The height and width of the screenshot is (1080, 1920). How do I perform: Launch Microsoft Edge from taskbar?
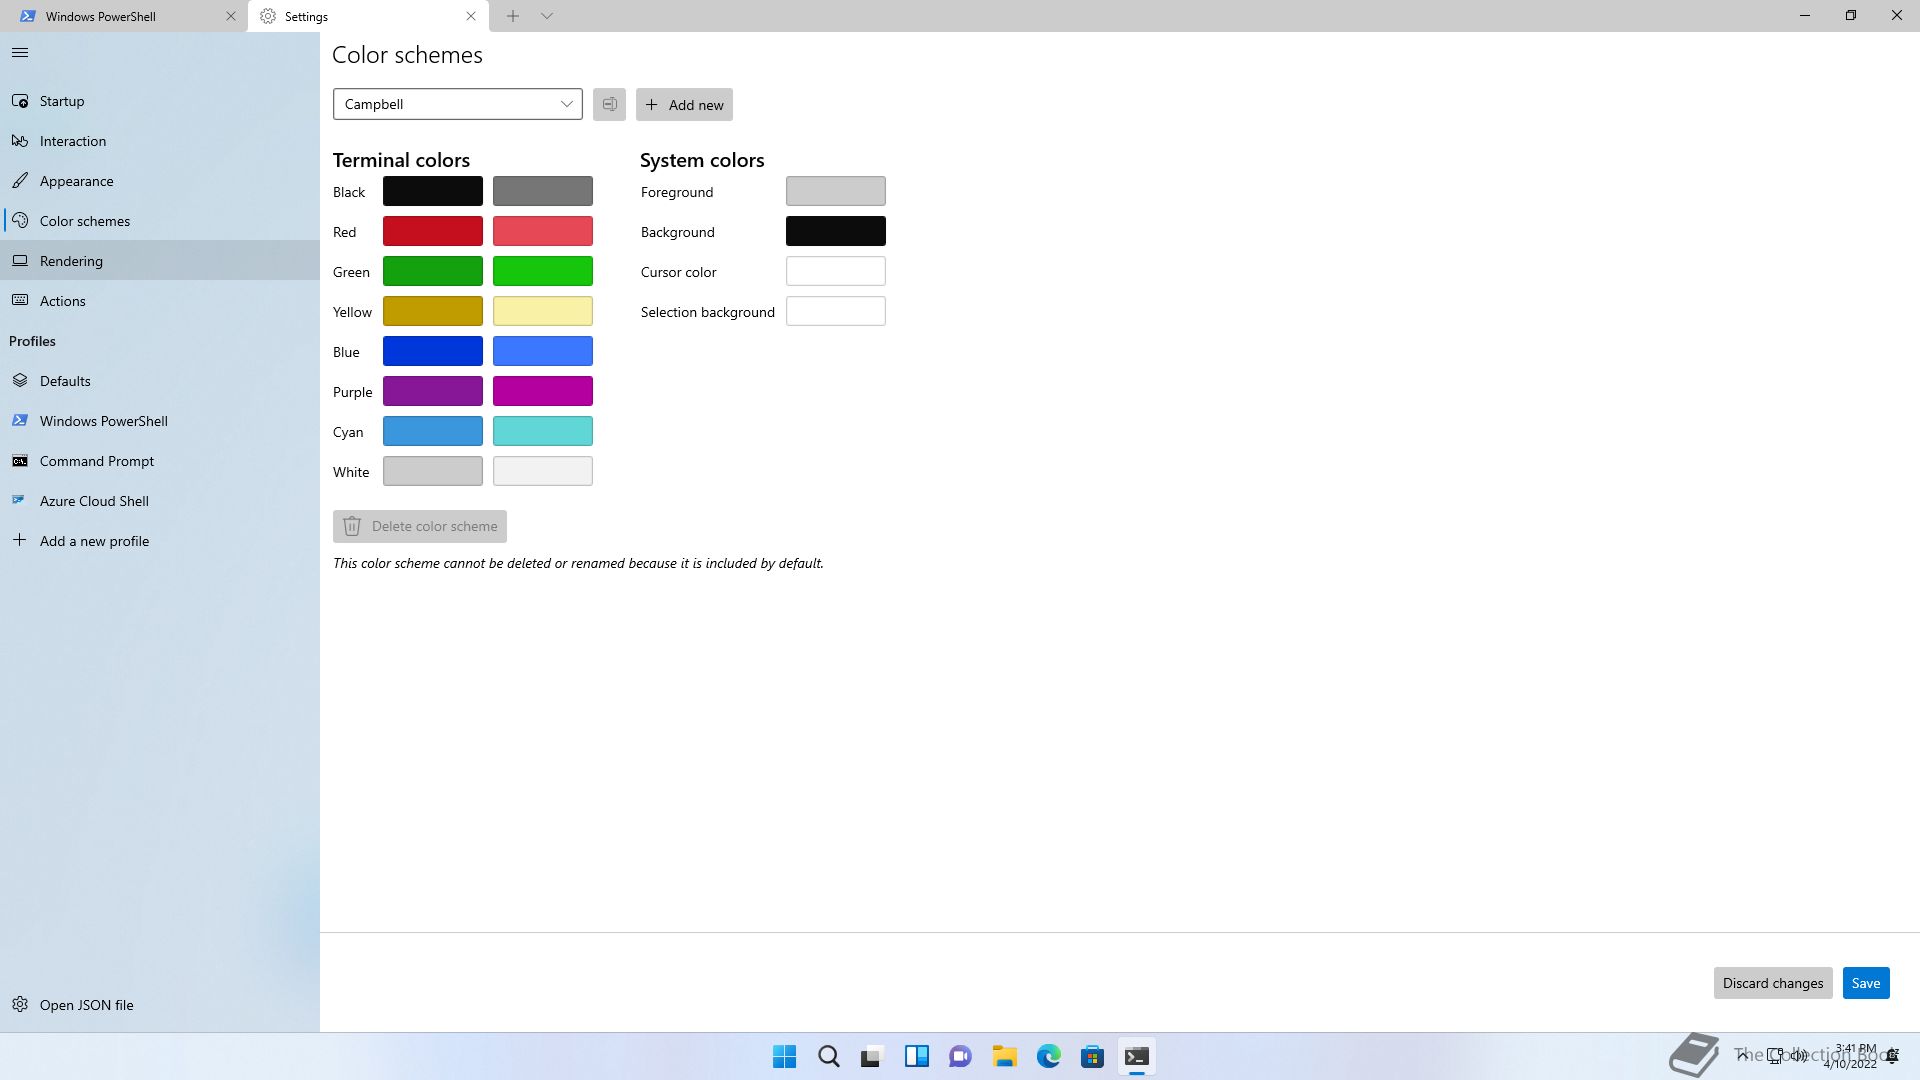[x=1049, y=1056]
